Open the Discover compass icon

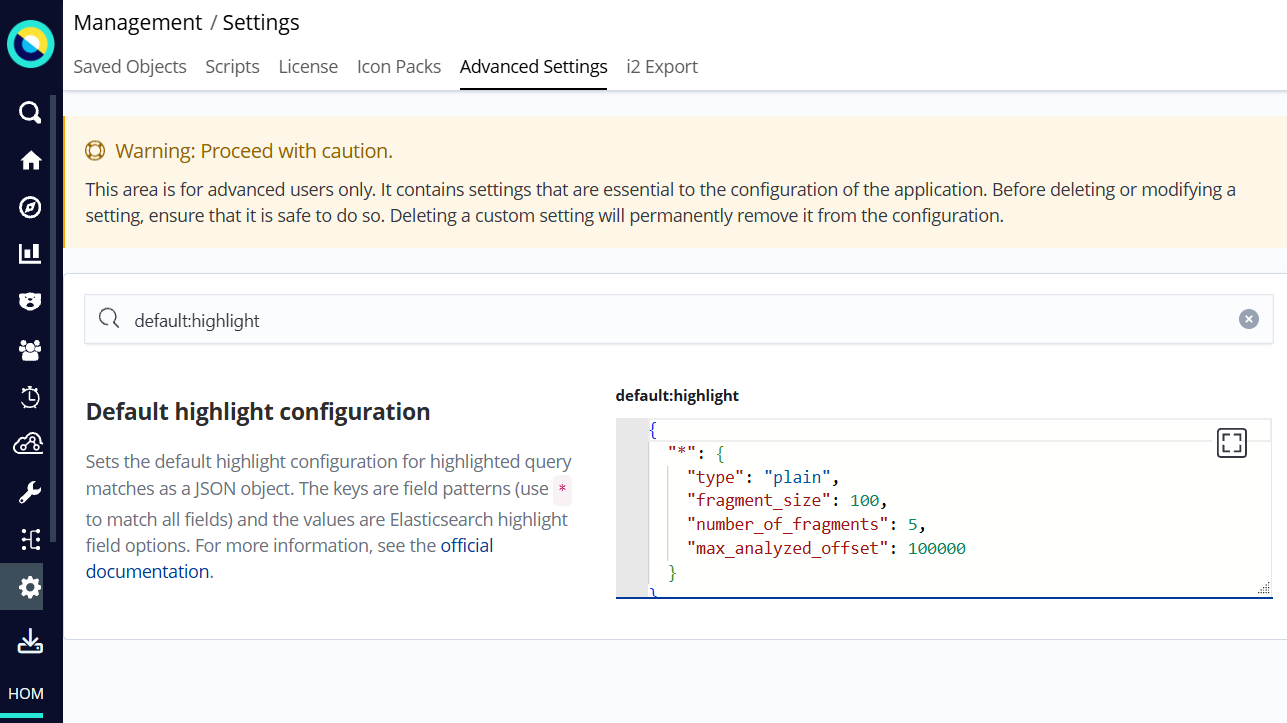[30, 207]
